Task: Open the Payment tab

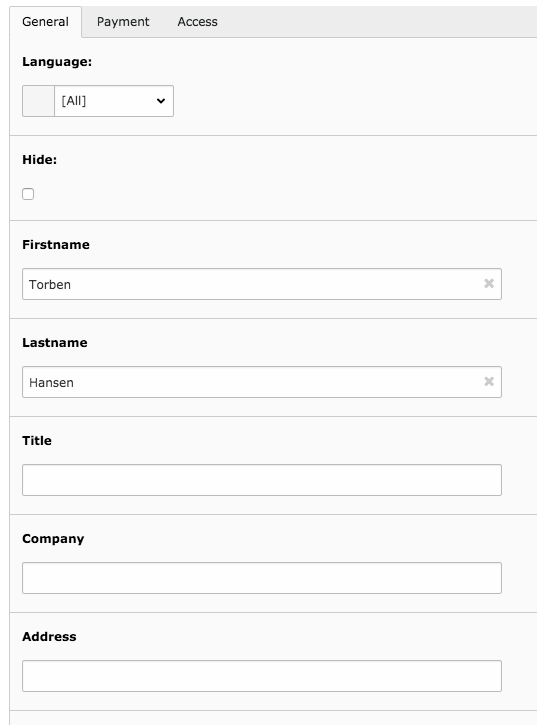Action: coord(123,22)
